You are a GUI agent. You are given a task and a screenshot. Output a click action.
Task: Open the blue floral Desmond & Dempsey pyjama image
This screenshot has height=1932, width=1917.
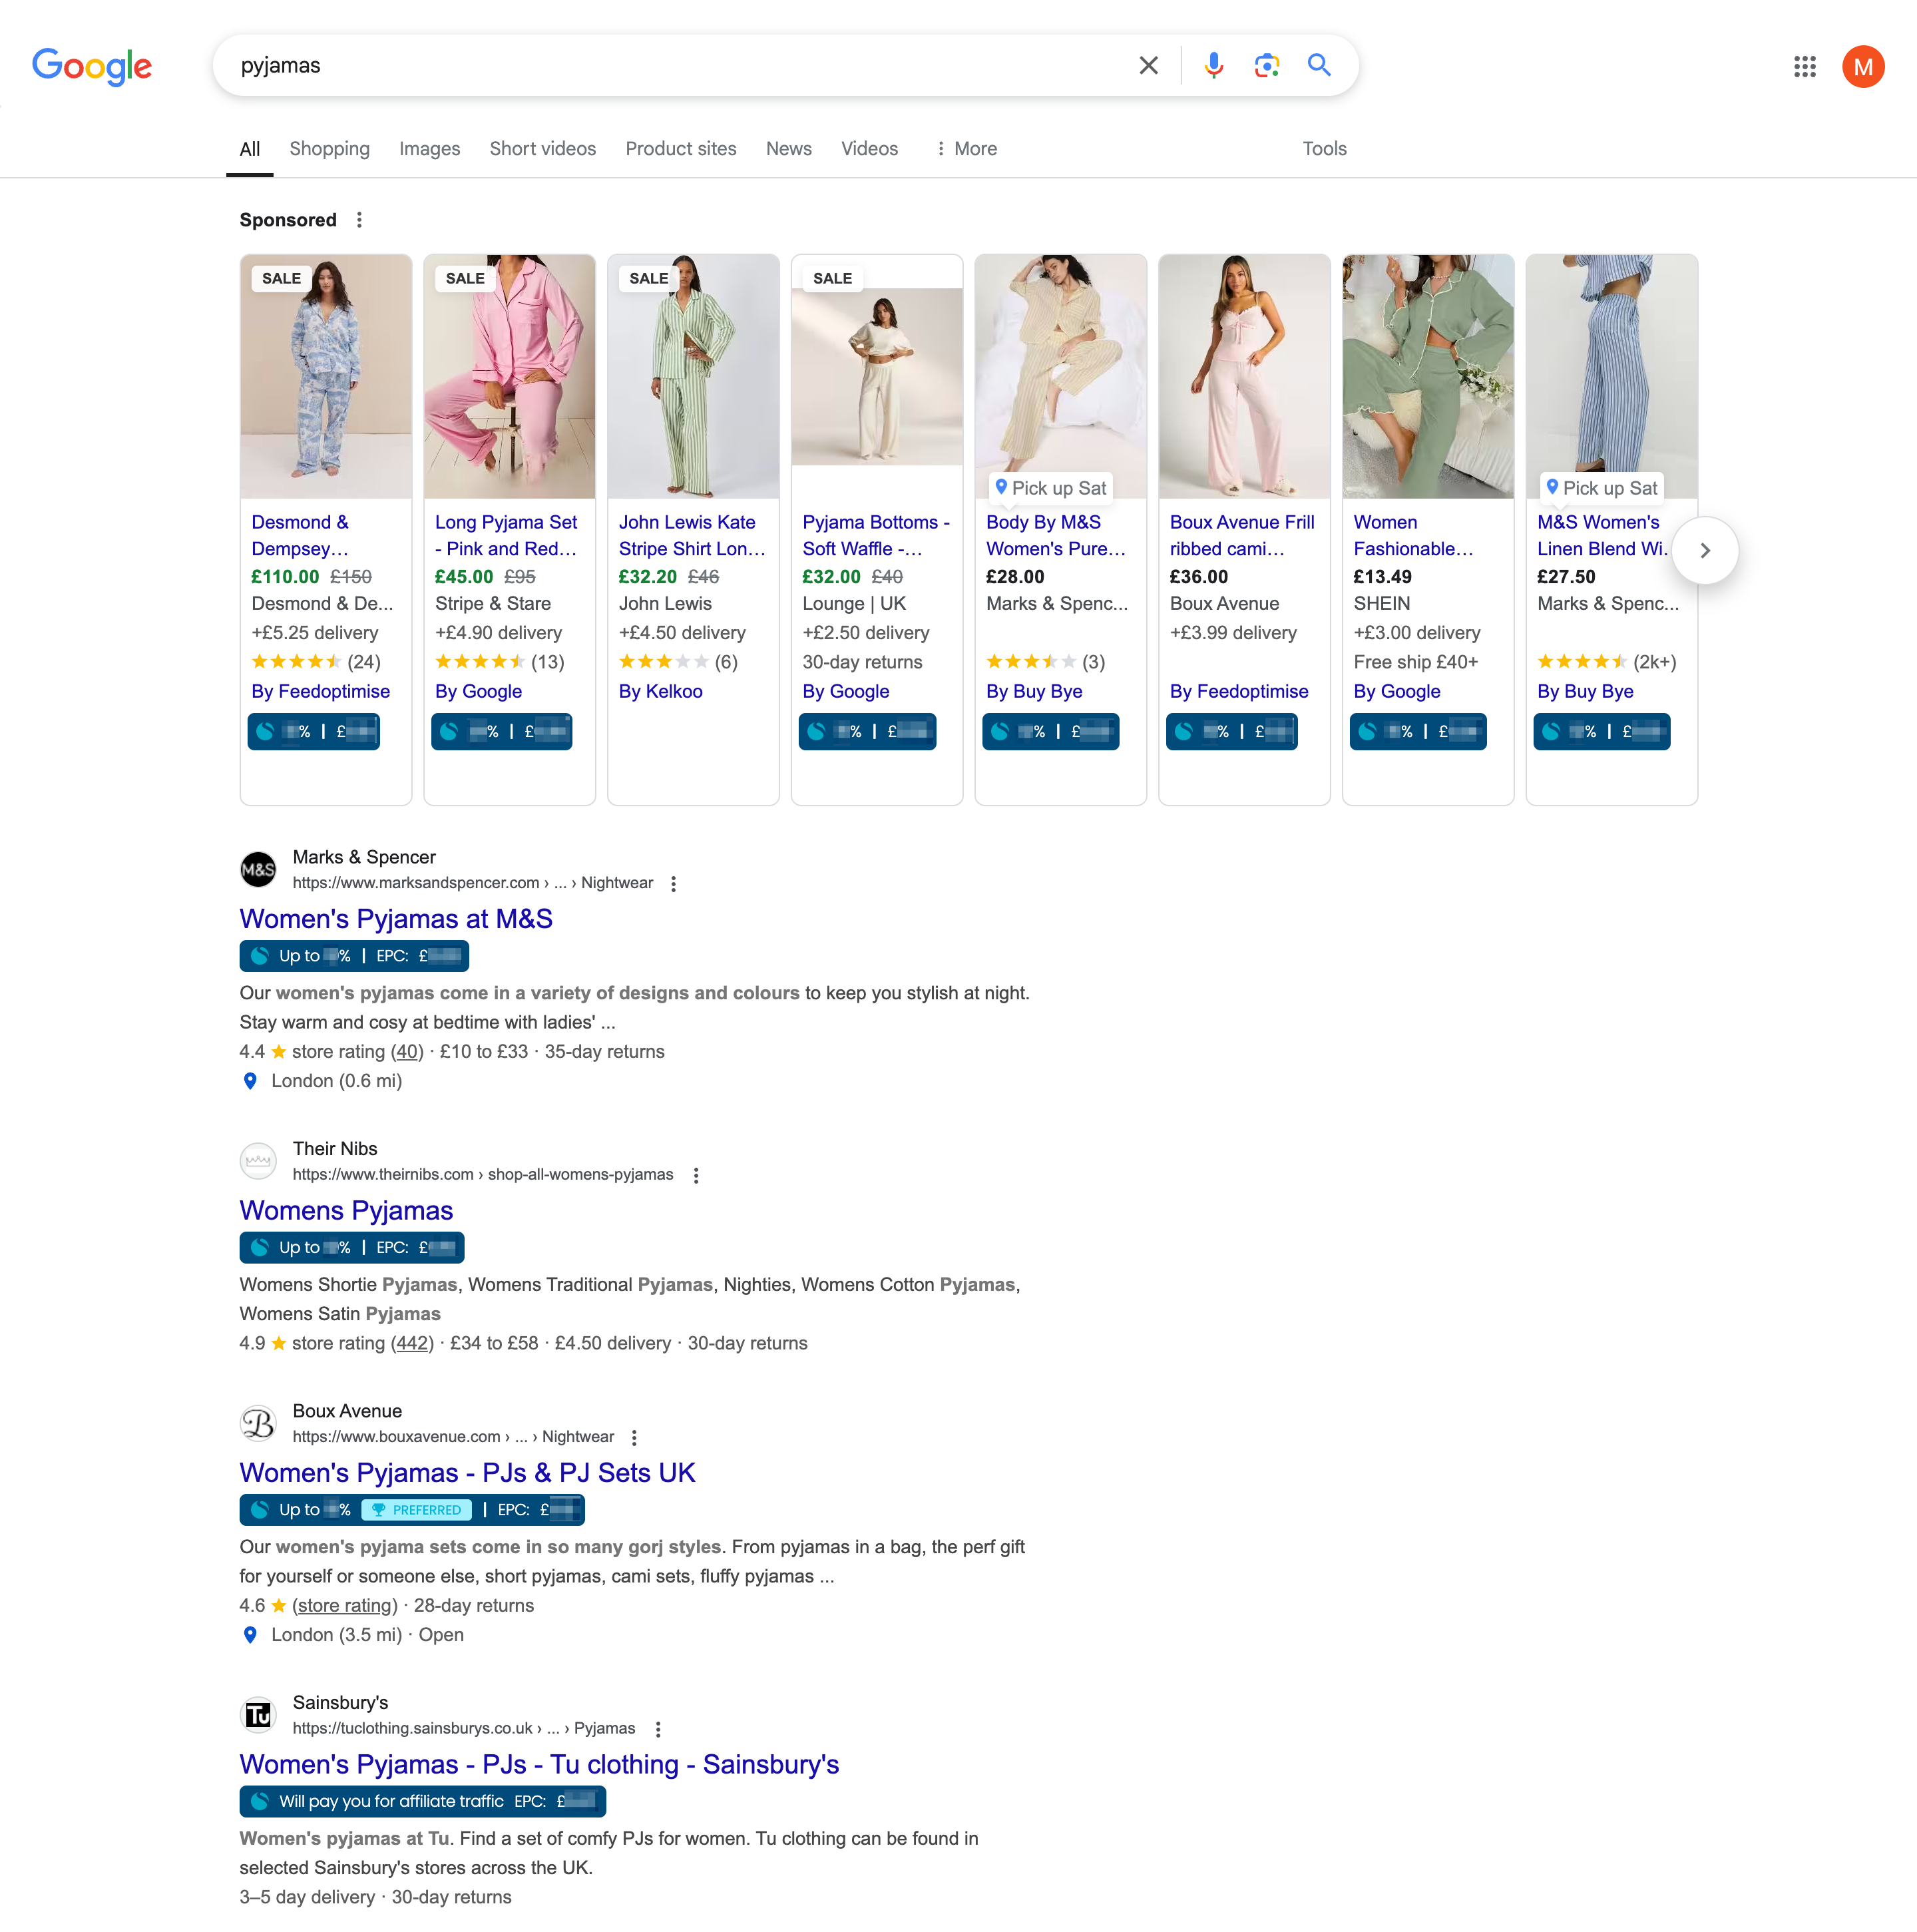click(326, 376)
